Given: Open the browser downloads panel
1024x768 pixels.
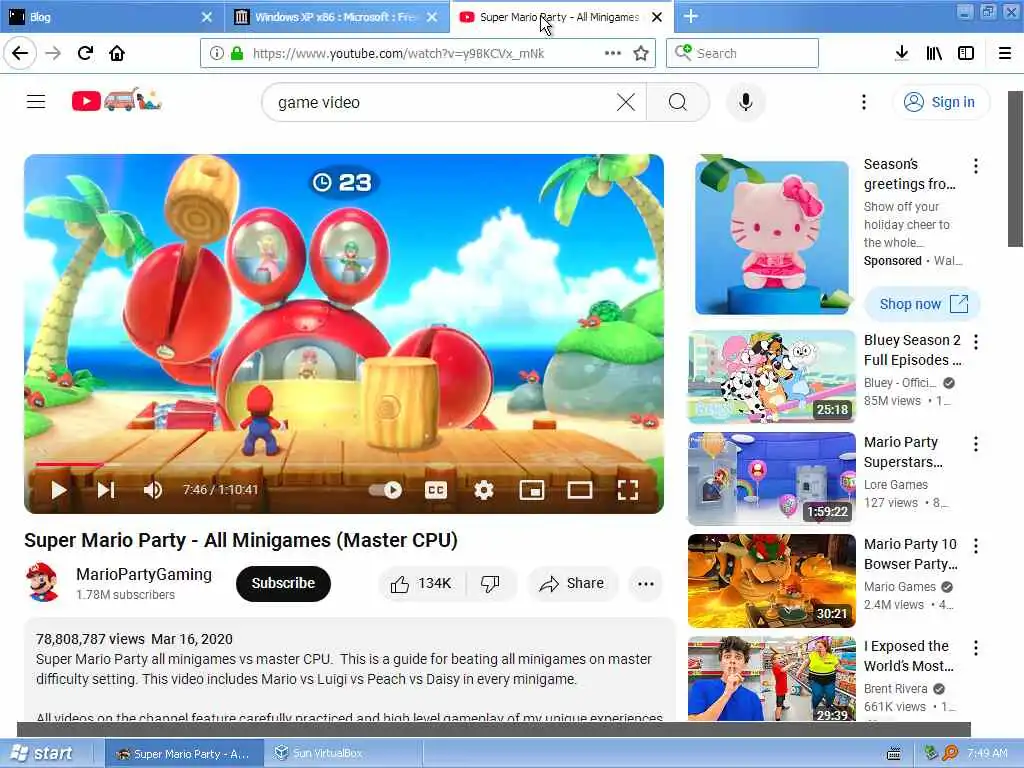Looking at the screenshot, I should 901,53.
